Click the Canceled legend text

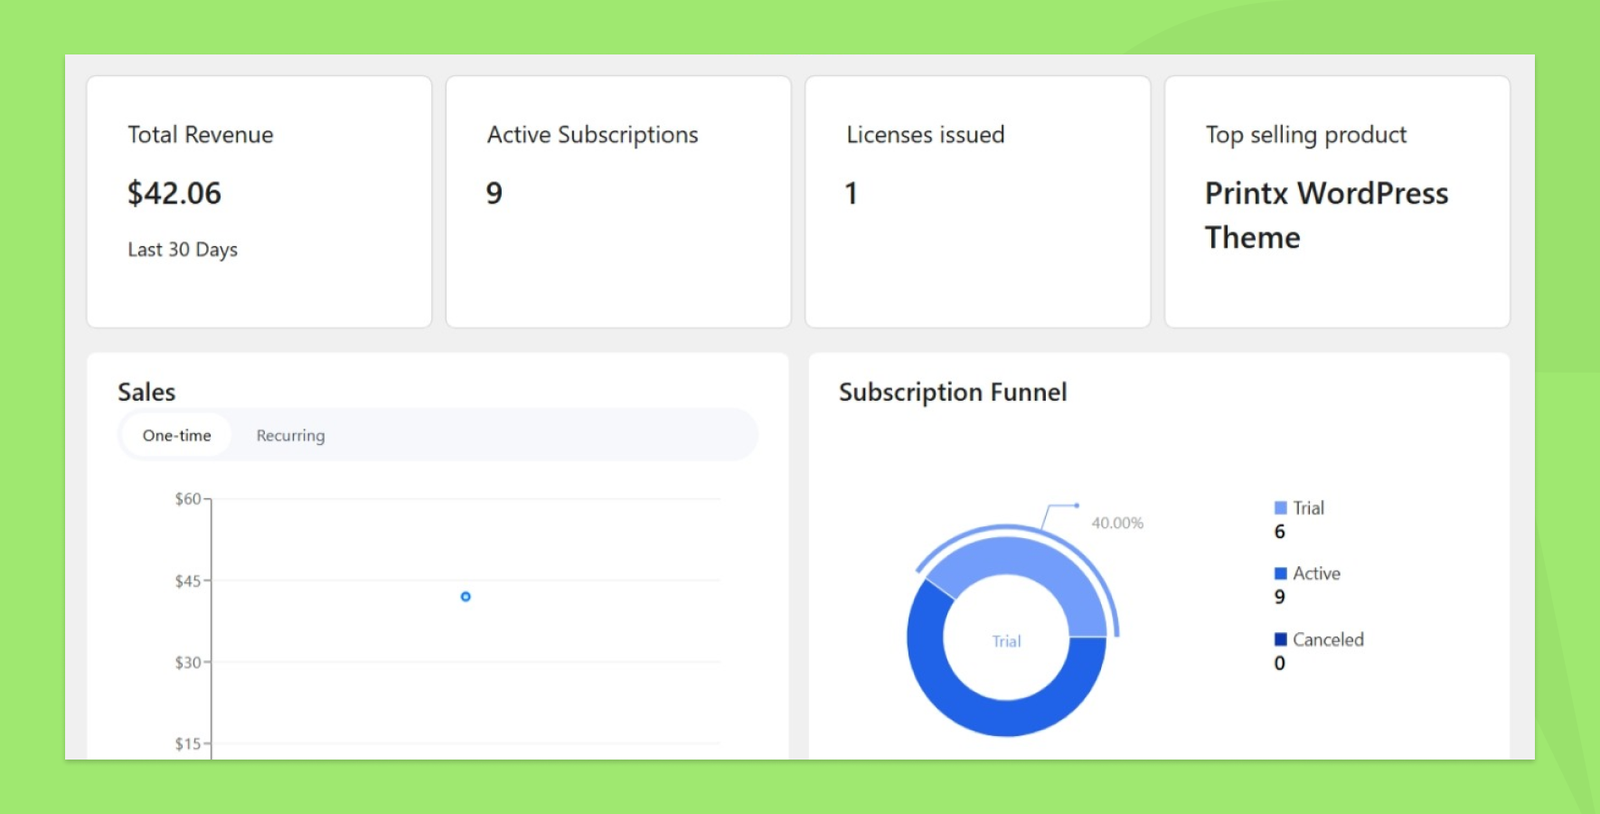tap(1327, 640)
